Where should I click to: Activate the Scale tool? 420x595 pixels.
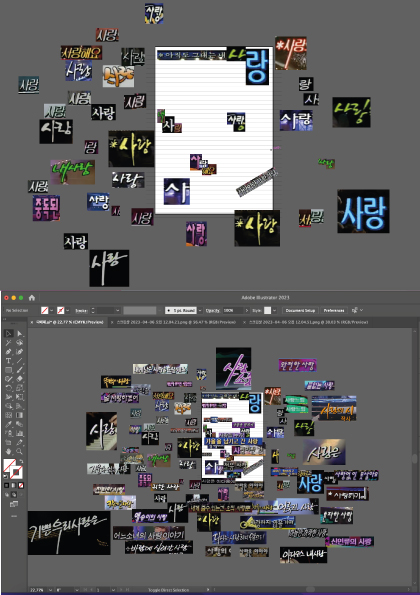coord(20,388)
